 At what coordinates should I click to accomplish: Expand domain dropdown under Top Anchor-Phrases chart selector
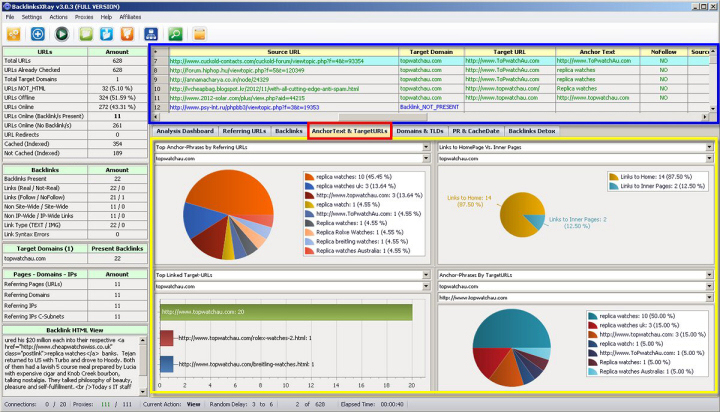426,158
